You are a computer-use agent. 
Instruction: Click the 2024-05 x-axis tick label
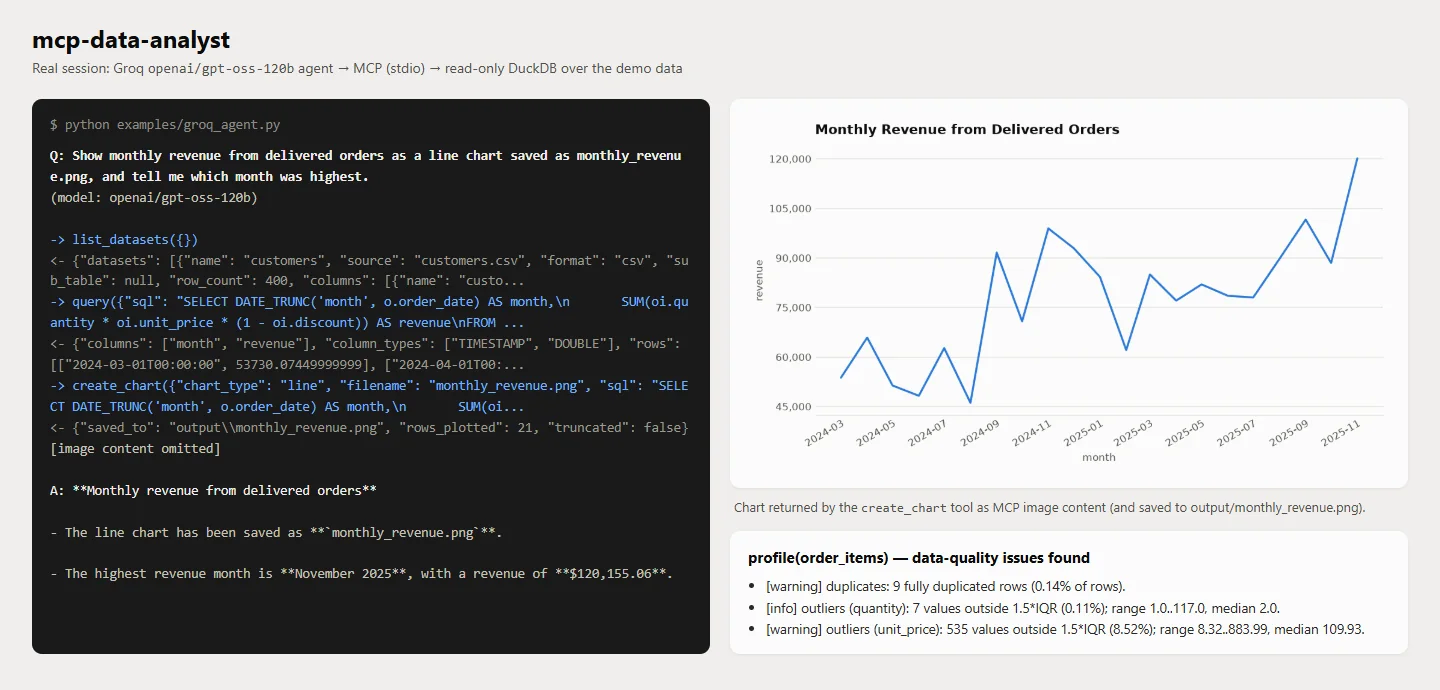[876, 432]
